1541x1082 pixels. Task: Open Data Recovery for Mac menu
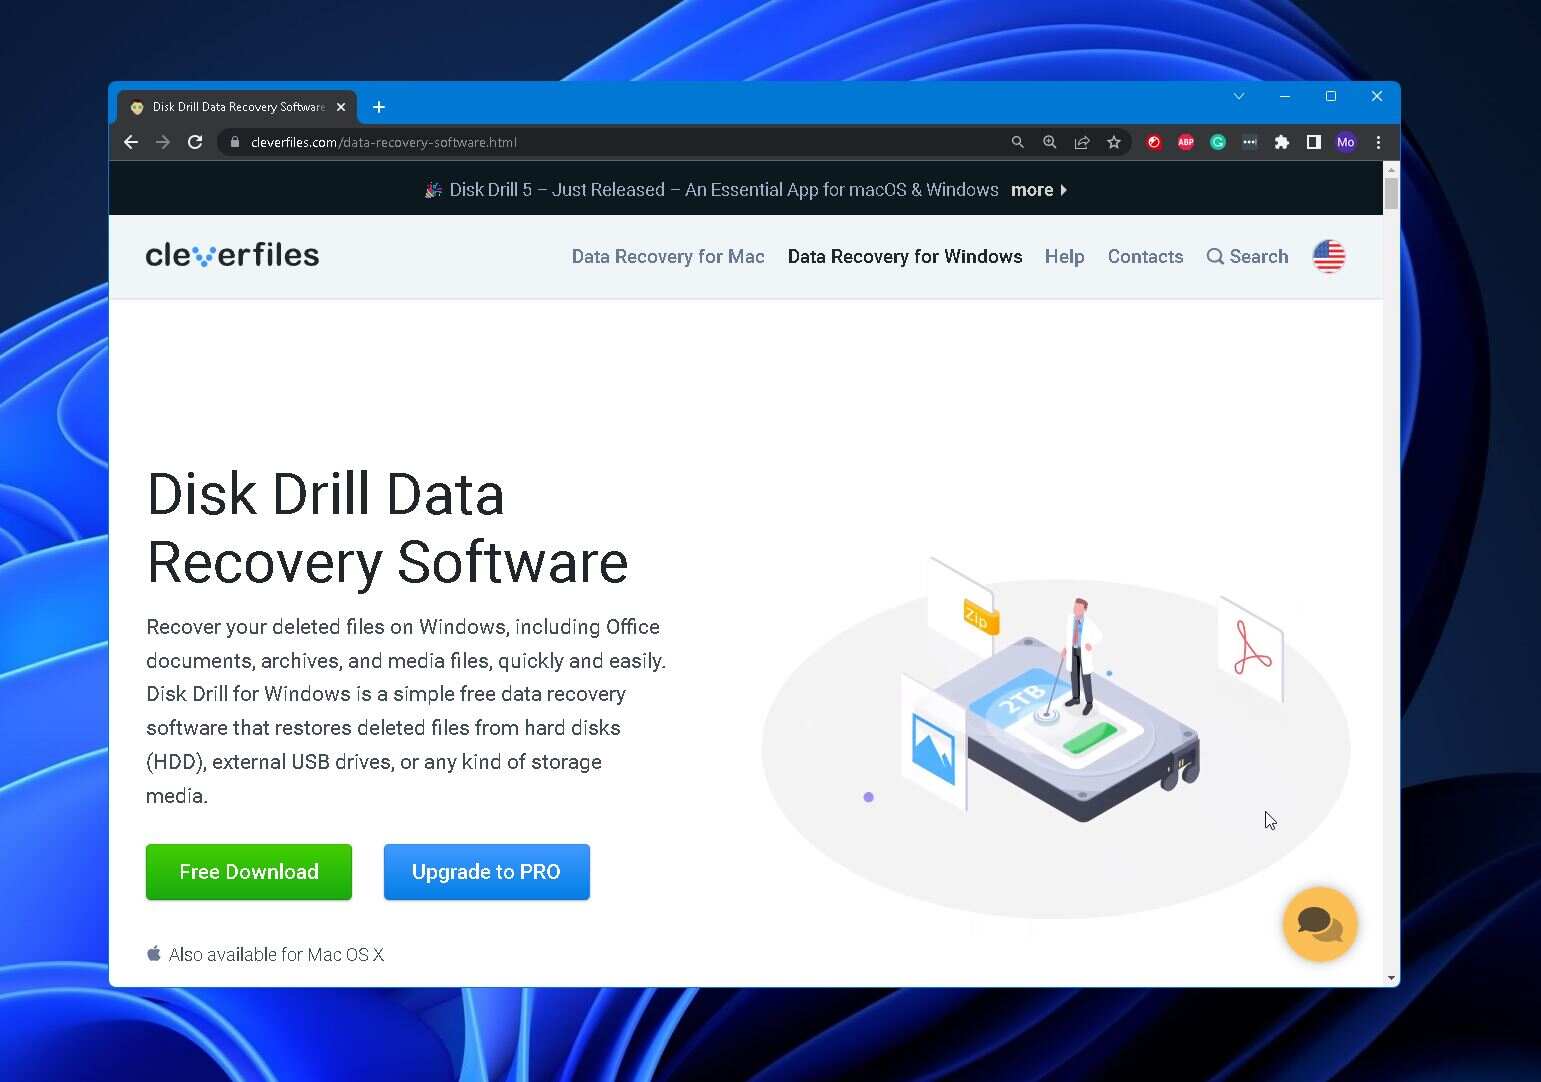click(x=668, y=257)
